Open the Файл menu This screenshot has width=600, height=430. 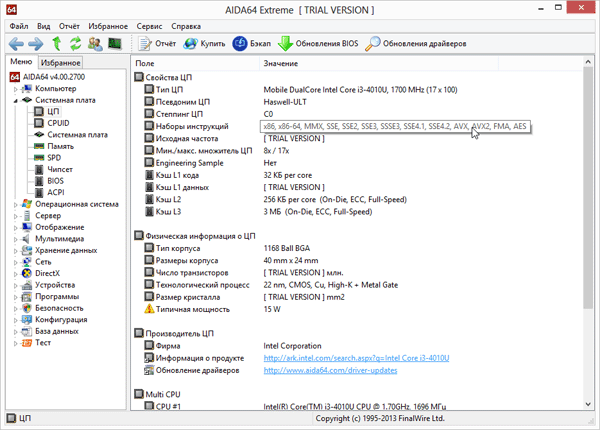[19, 26]
